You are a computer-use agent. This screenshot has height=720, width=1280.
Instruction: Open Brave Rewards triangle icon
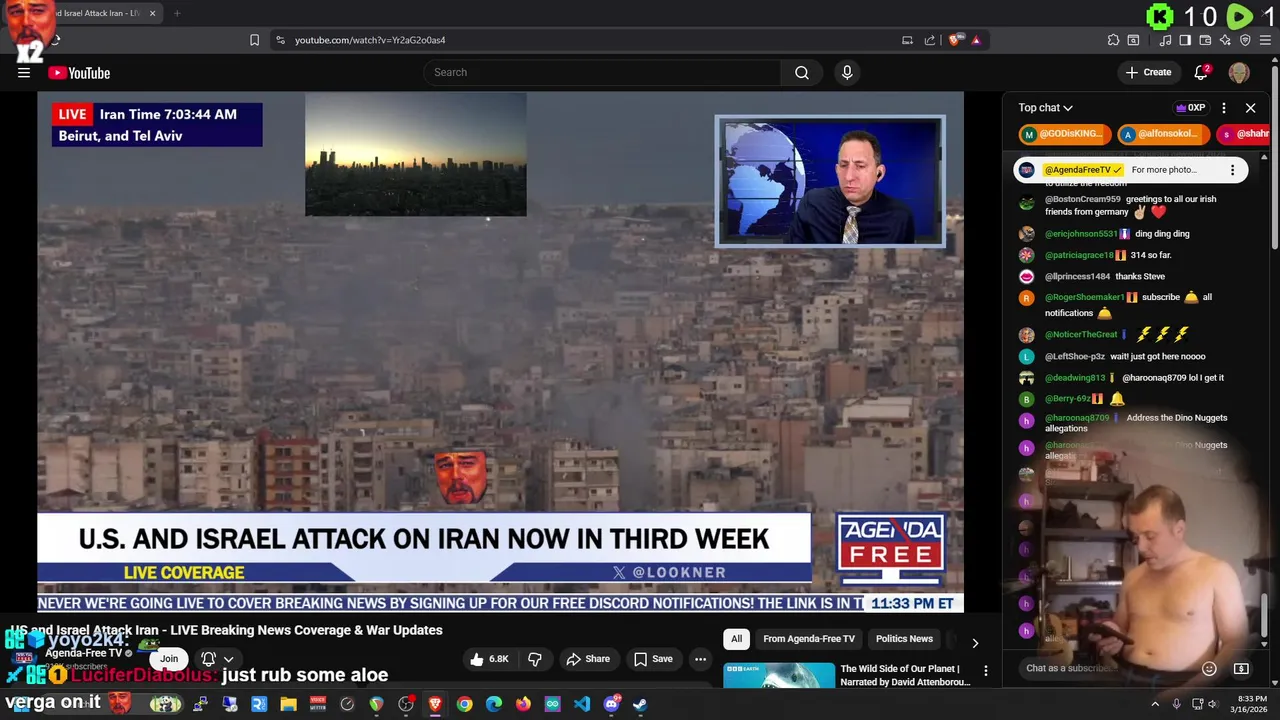point(976,40)
